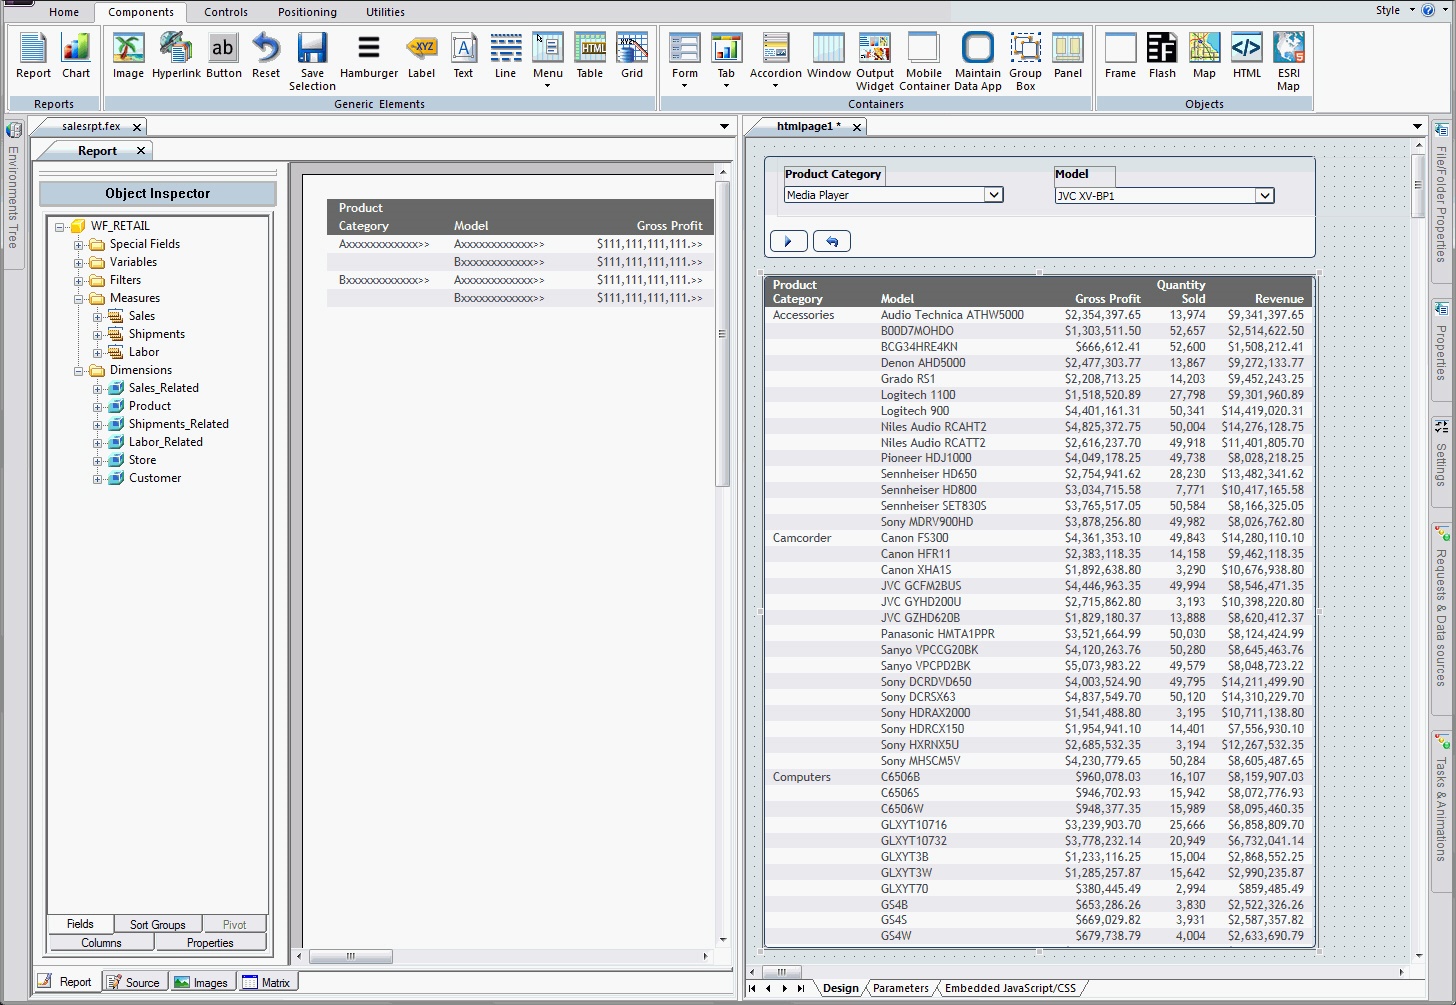This screenshot has width=1456, height=1005.
Task: Expand the Special Fields folder
Action: coord(79,244)
